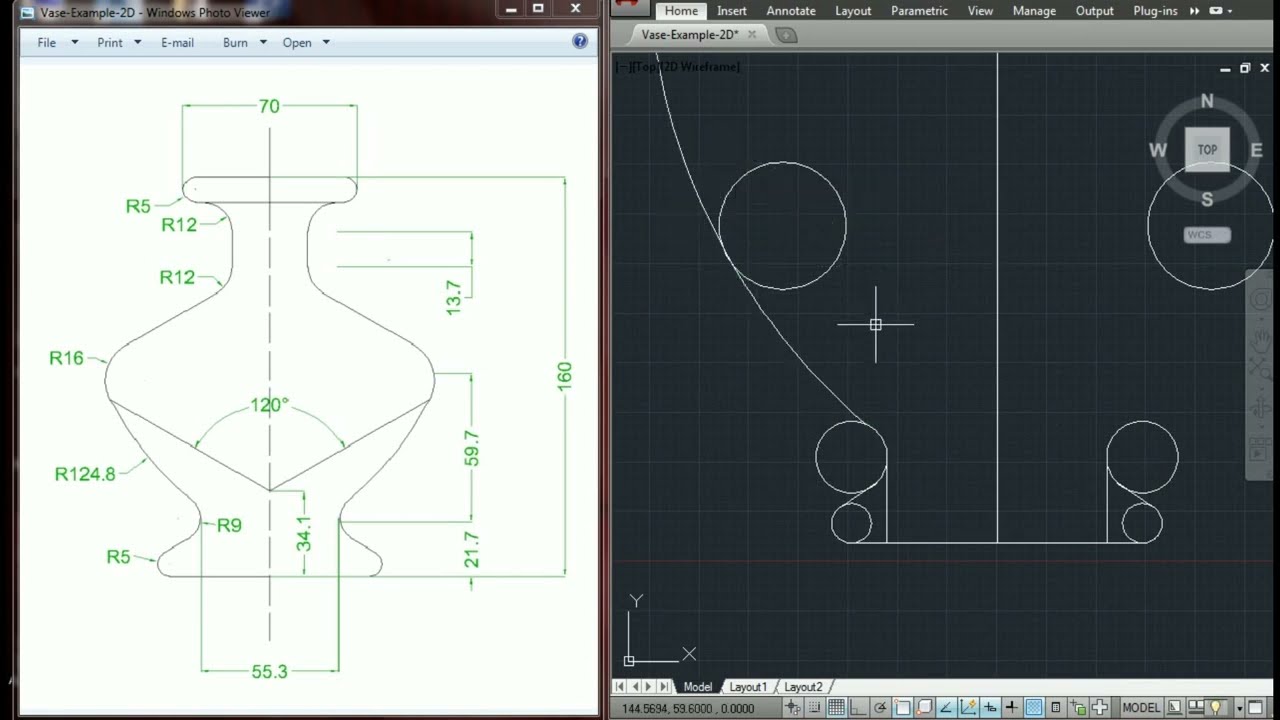Image resolution: width=1280 pixels, height=720 pixels.
Task: Click Quick Properties icon in status bar
Action: [1055, 708]
